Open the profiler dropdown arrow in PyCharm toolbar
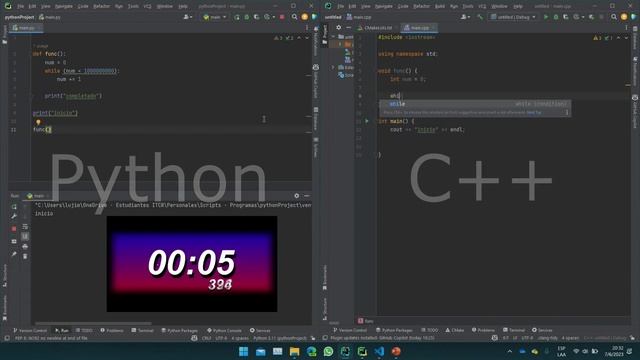 pyautogui.click(x=273, y=17)
